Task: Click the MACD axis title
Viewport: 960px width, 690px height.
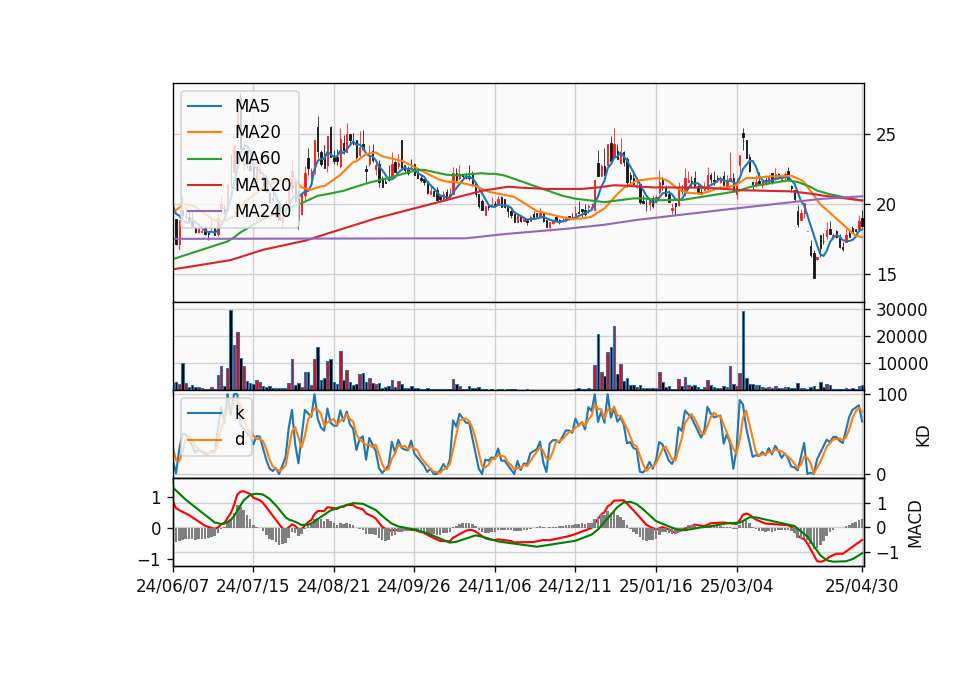Action: pos(915,524)
